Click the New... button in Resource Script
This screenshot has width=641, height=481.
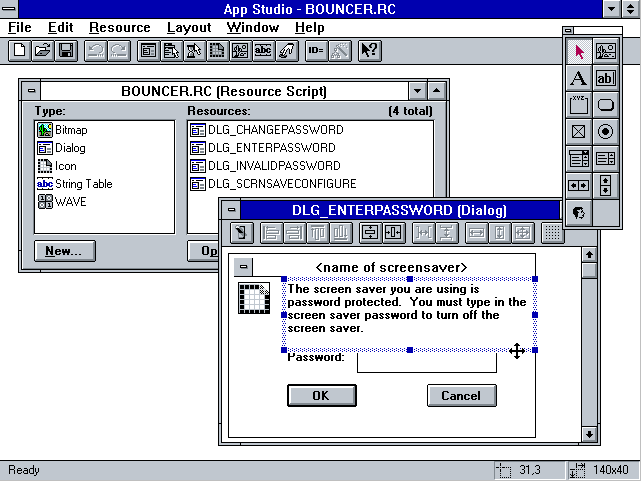click(x=65, y=251)
